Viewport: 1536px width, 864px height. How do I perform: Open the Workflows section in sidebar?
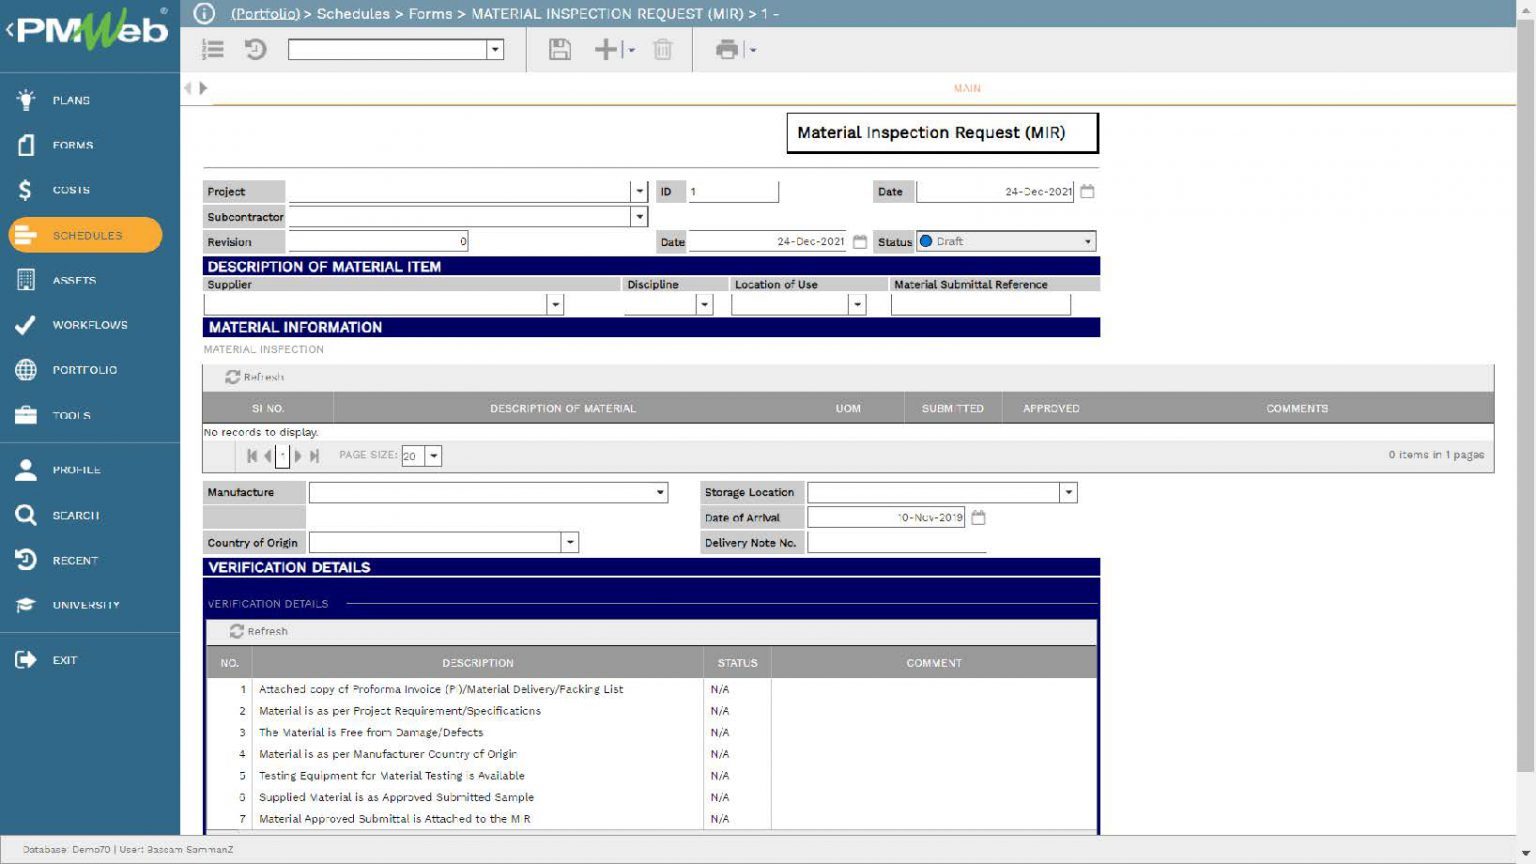(90, 325)
